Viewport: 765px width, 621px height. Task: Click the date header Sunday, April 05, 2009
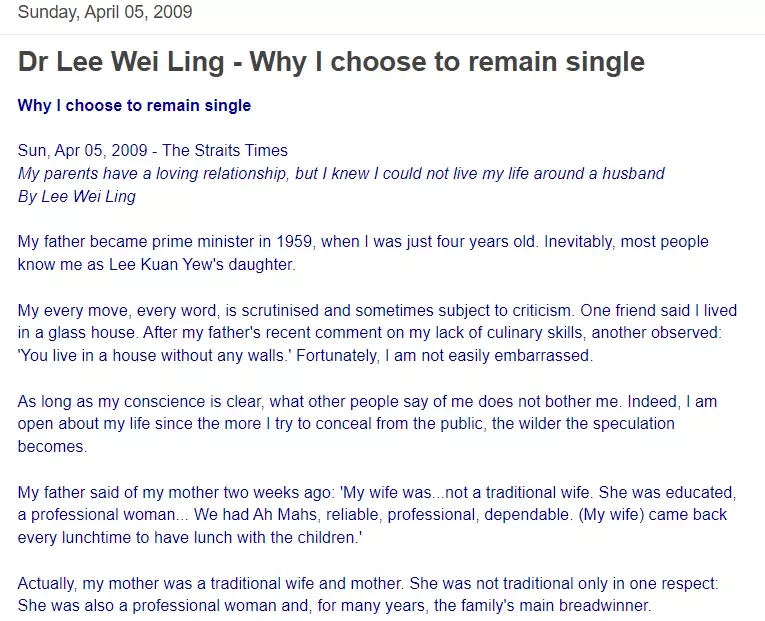[x=105, y=12]
